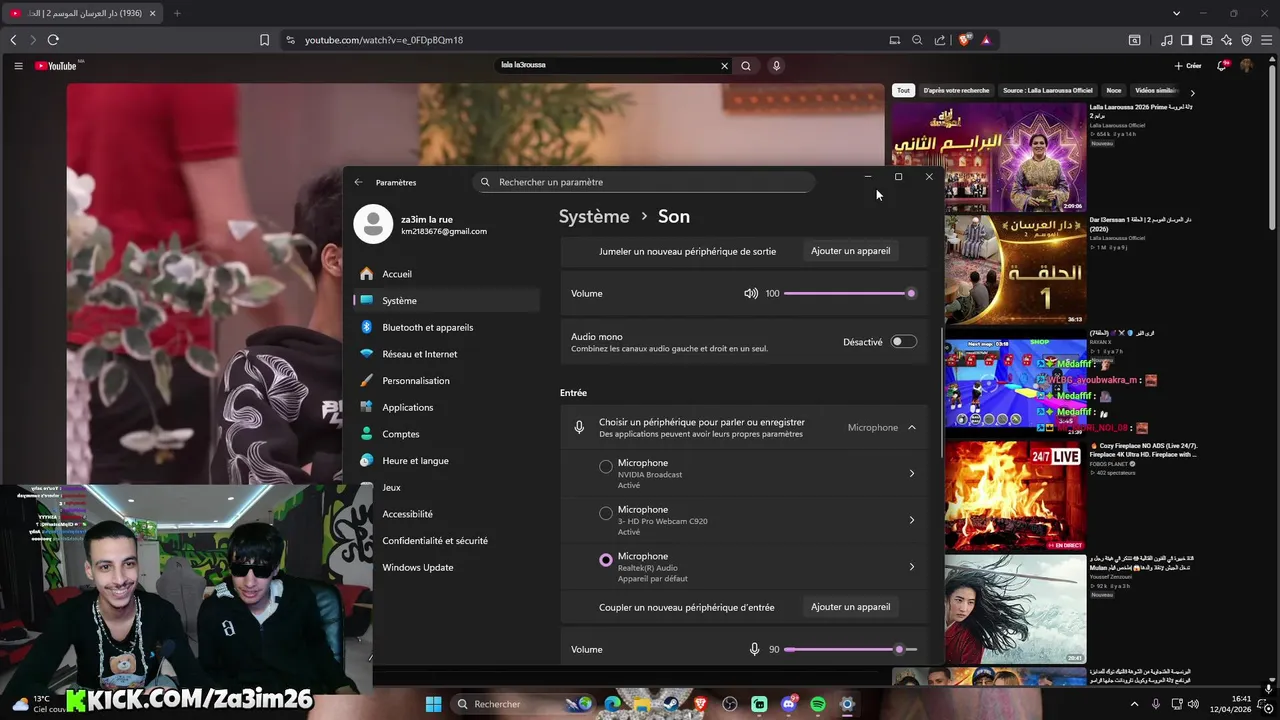Open Spotify from the taskbar

[x=818, y=704]
